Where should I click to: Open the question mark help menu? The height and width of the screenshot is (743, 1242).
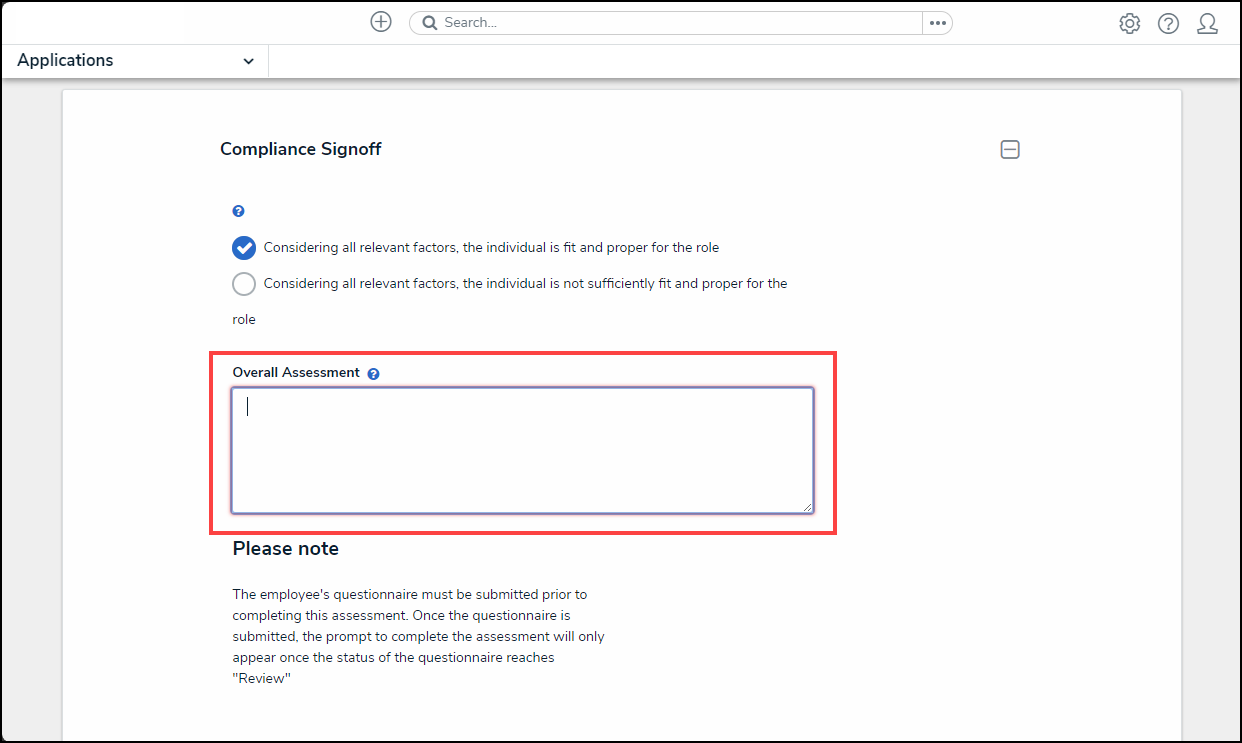click(x=1168, y=24)
